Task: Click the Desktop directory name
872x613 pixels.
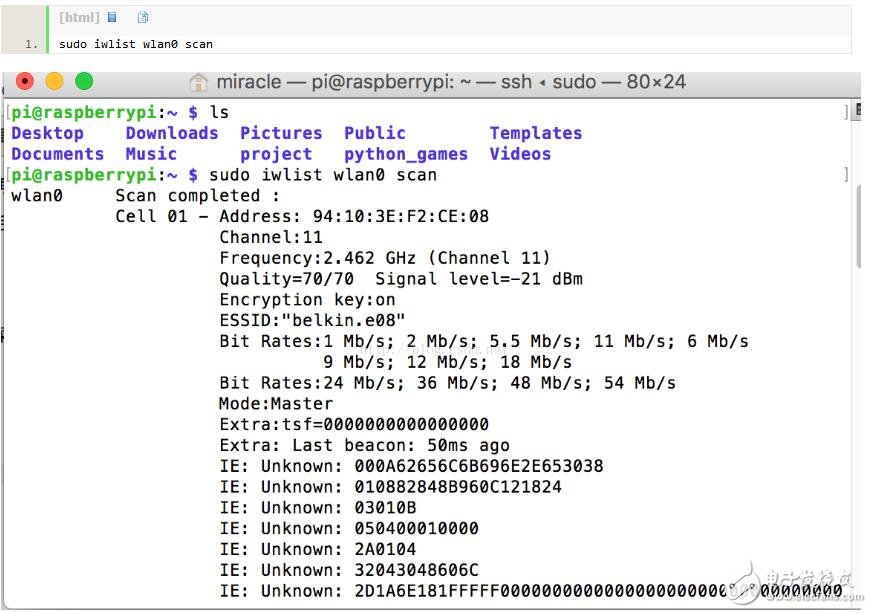Action: point(47,133)
